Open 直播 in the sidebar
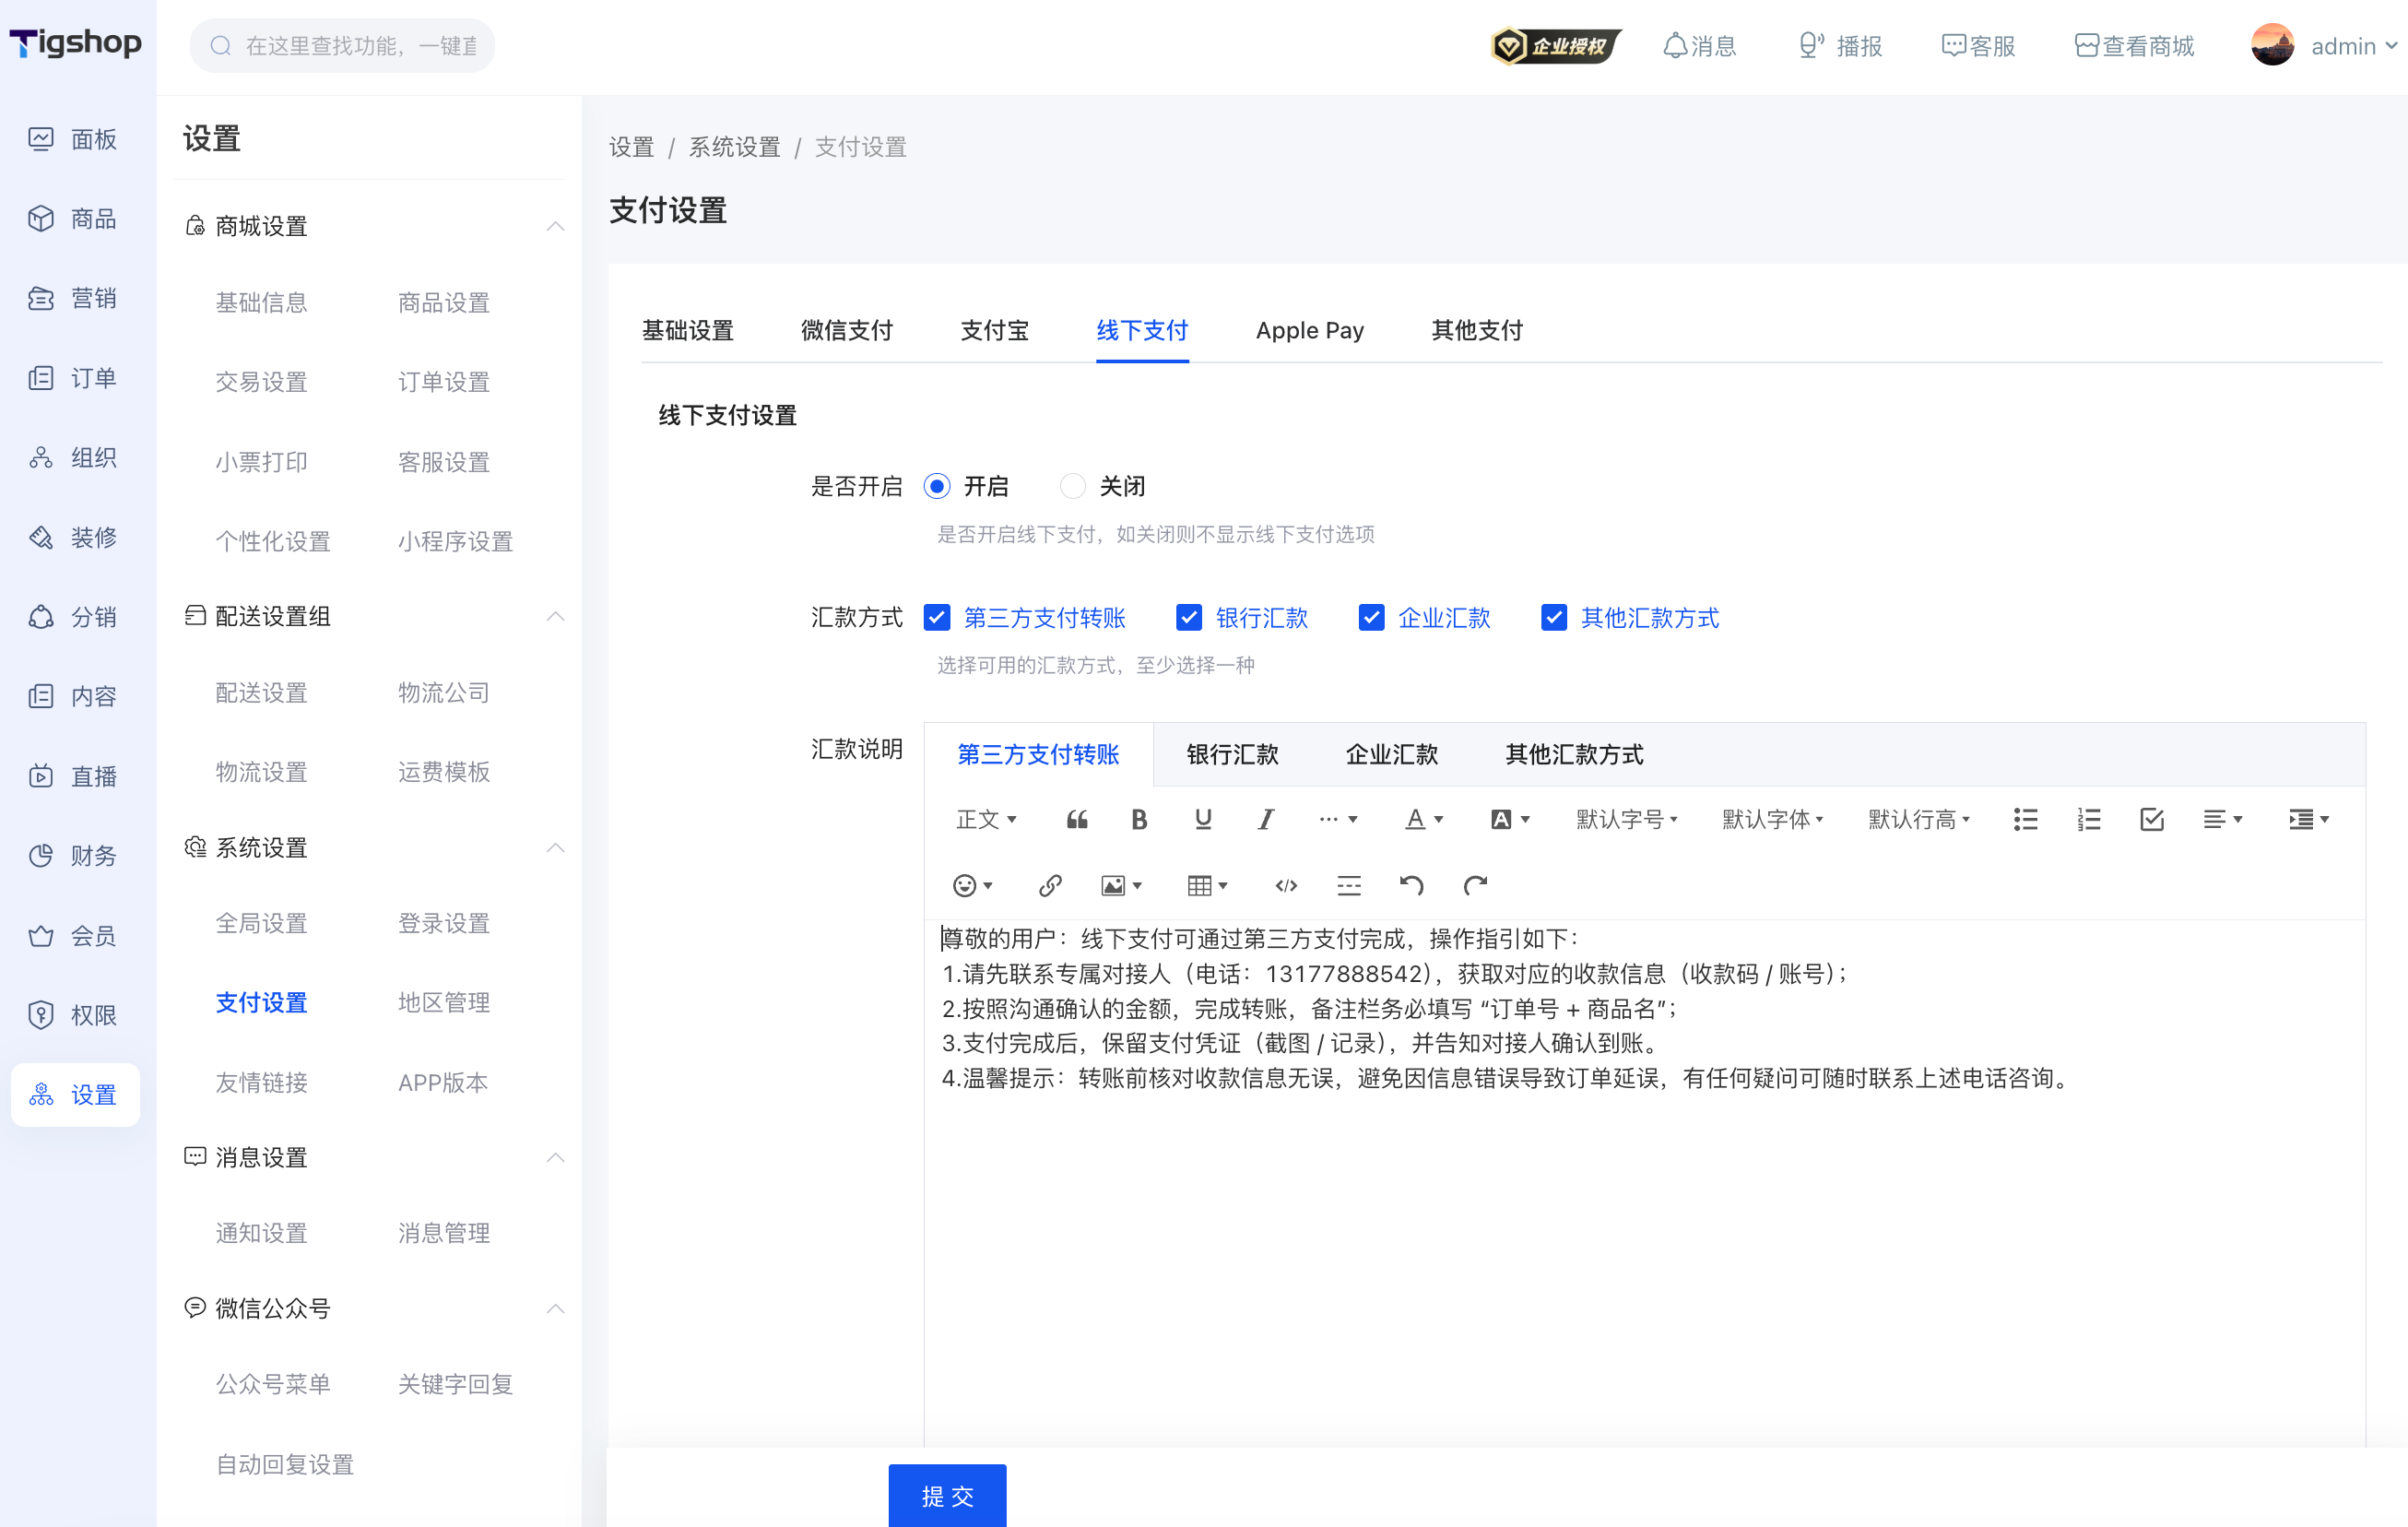2408x1527 pixels. click(74, 776)
